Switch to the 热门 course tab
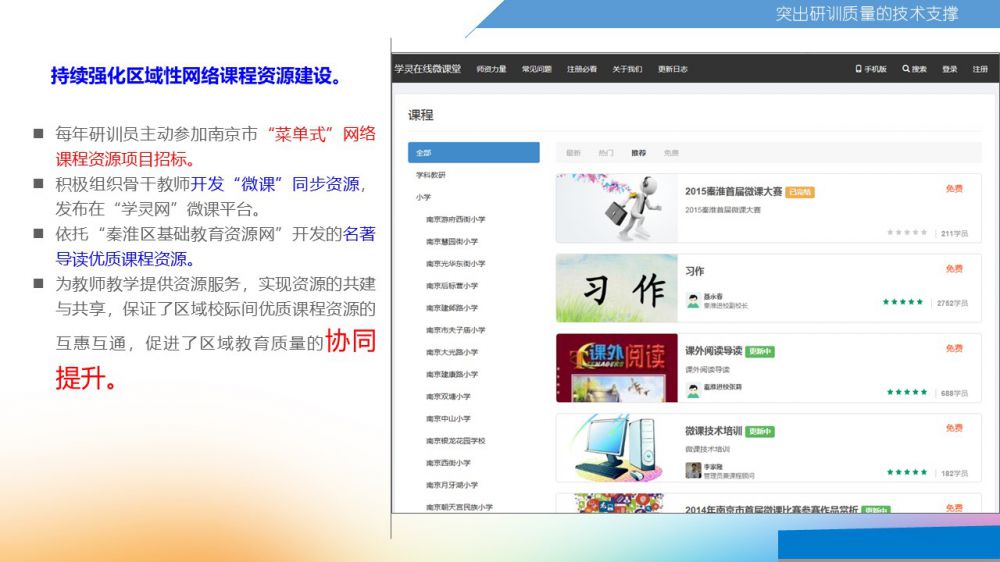The height and width of the screenshot is (562, 1000). [605, 153]
